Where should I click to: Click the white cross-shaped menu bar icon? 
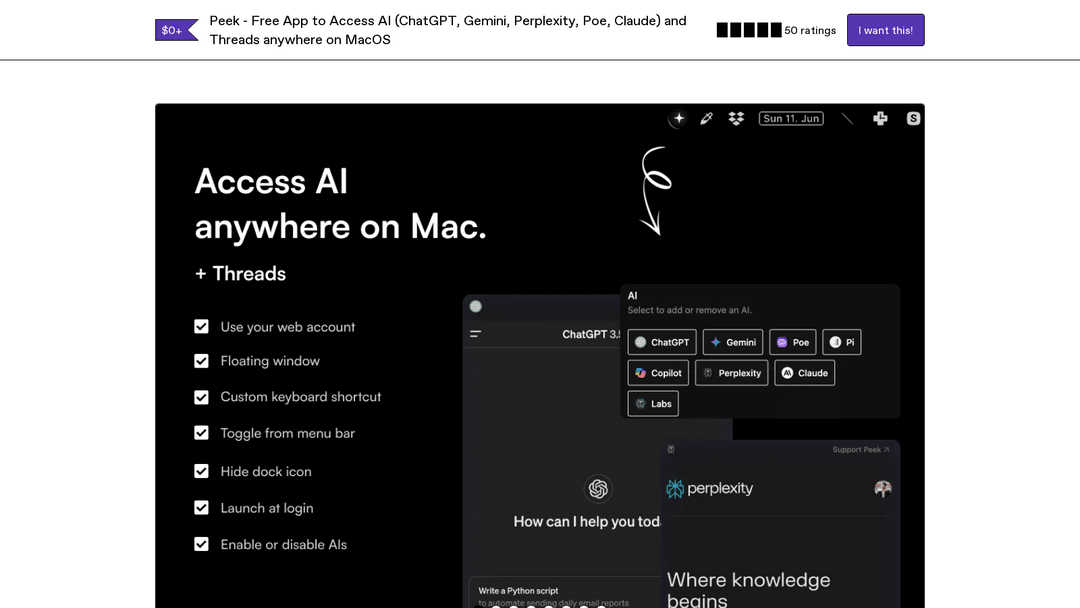(x=880, y=118)
